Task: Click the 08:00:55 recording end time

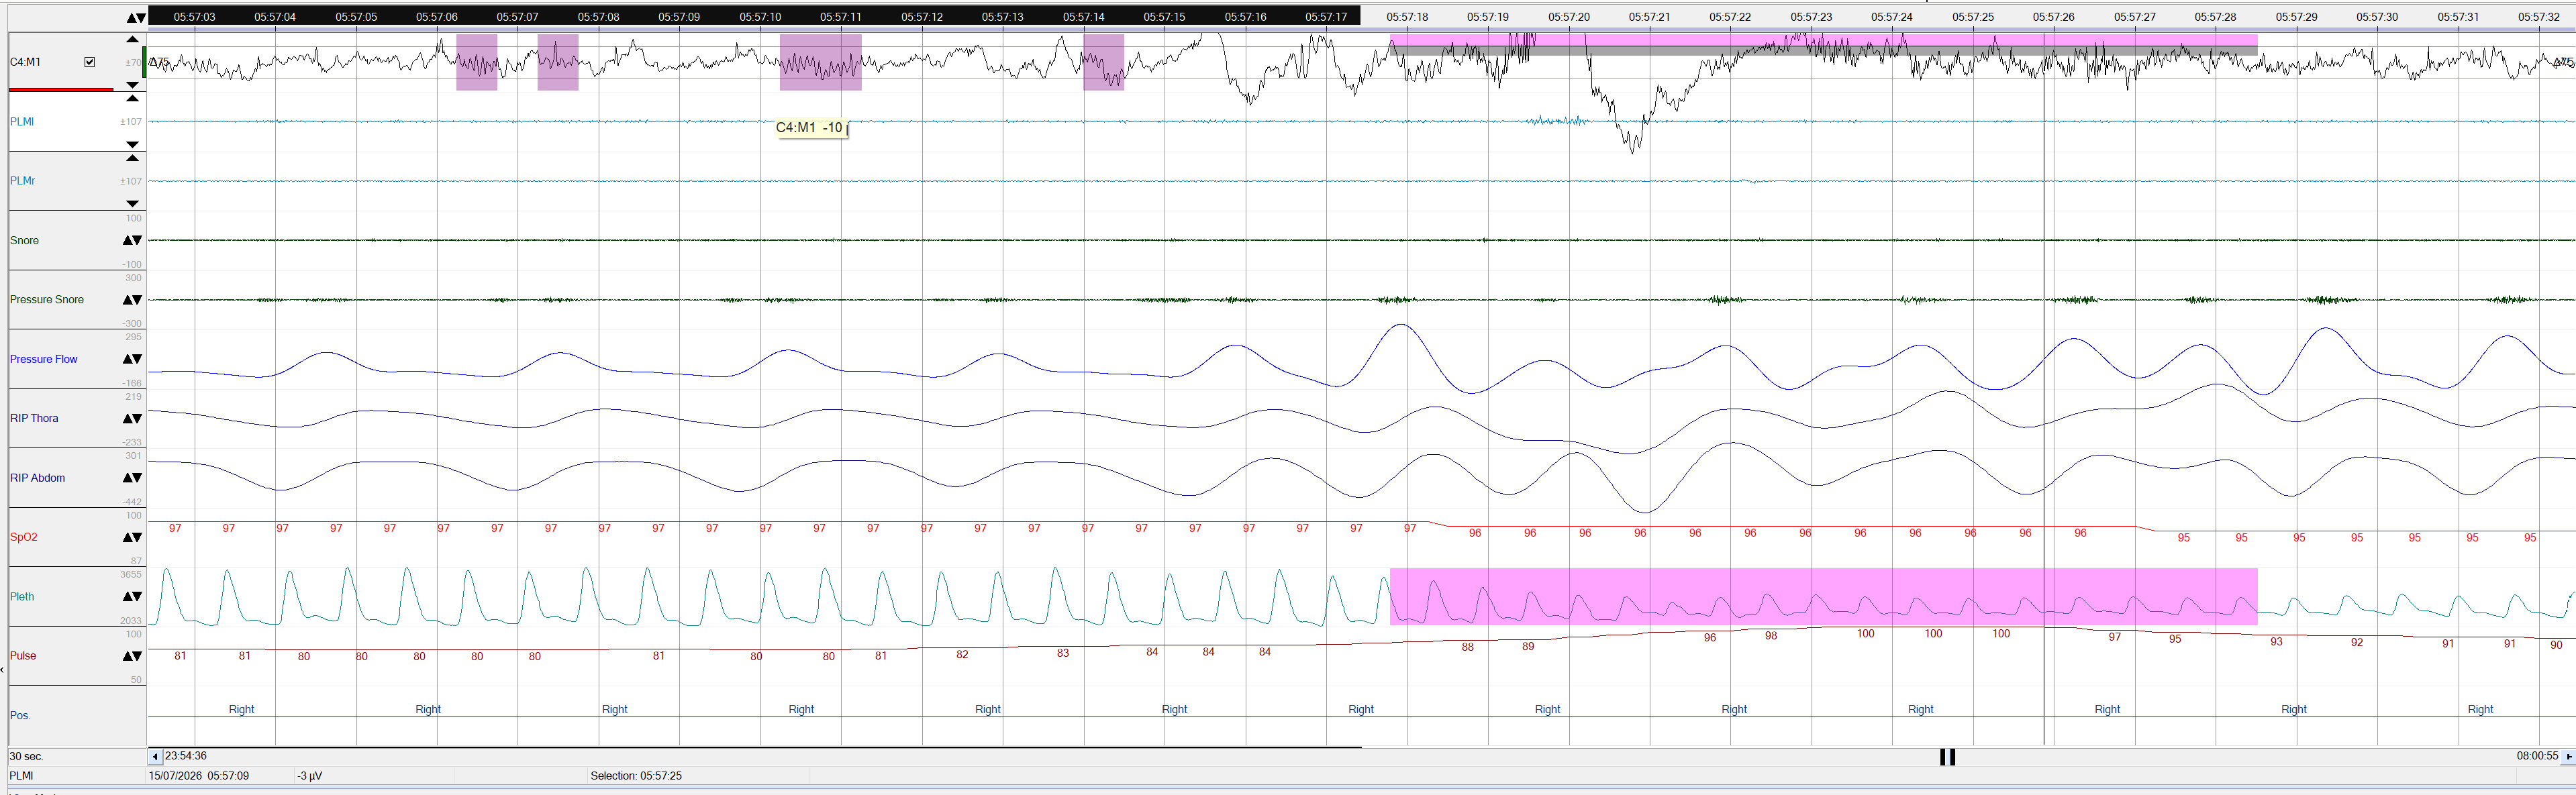Action: coord(2537,756)
